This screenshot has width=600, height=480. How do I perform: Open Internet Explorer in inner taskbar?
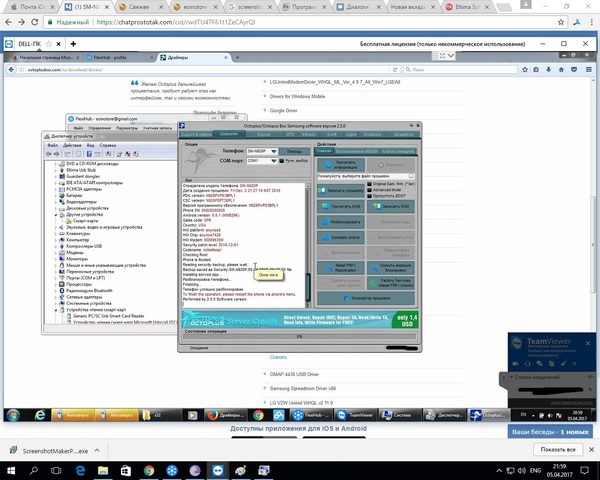40,415
